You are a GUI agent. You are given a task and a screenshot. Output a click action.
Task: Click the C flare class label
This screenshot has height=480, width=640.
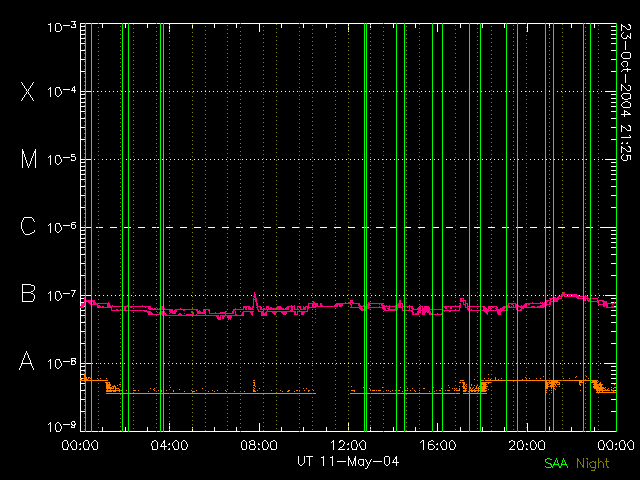tap(28, 226)
